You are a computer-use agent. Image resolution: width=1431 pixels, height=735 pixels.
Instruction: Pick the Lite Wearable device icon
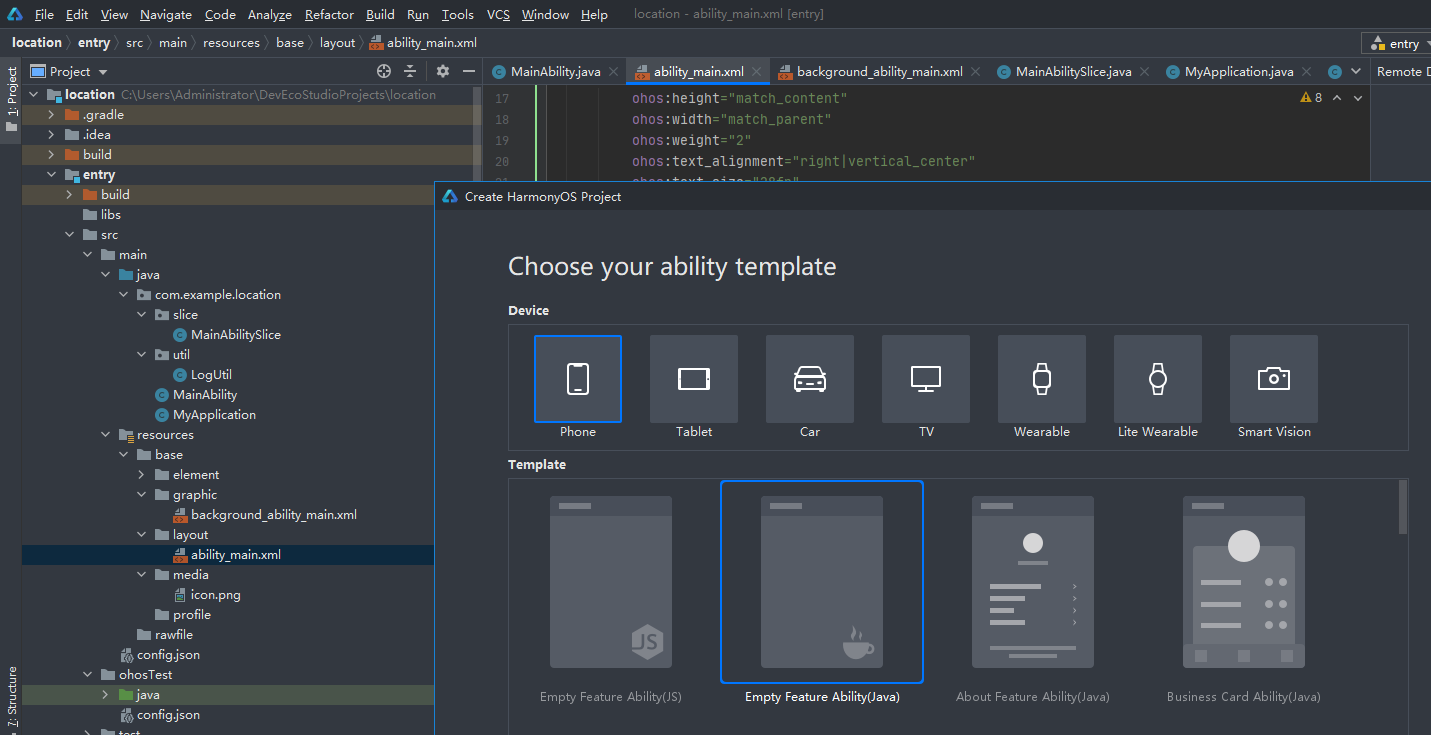click(1158, 379)
